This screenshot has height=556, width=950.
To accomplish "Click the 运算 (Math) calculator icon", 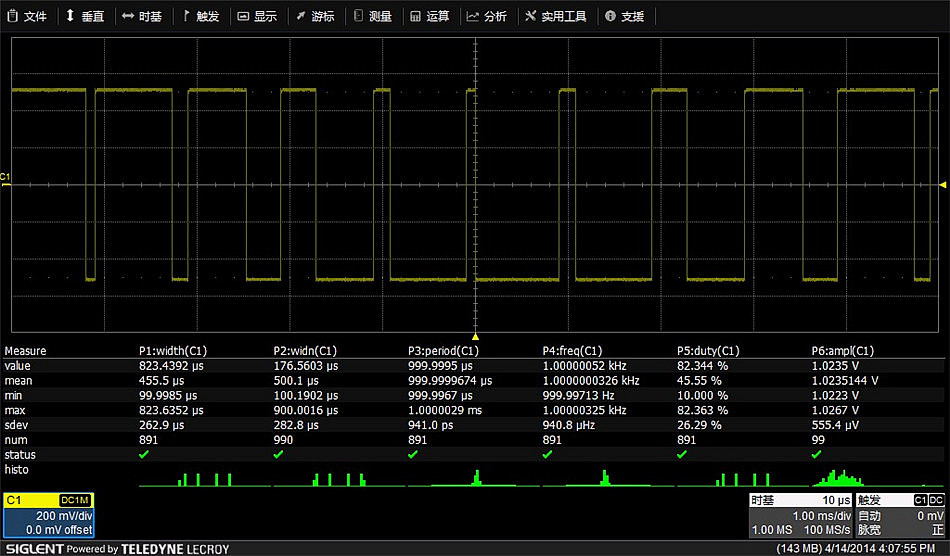I will pos(415,16).
